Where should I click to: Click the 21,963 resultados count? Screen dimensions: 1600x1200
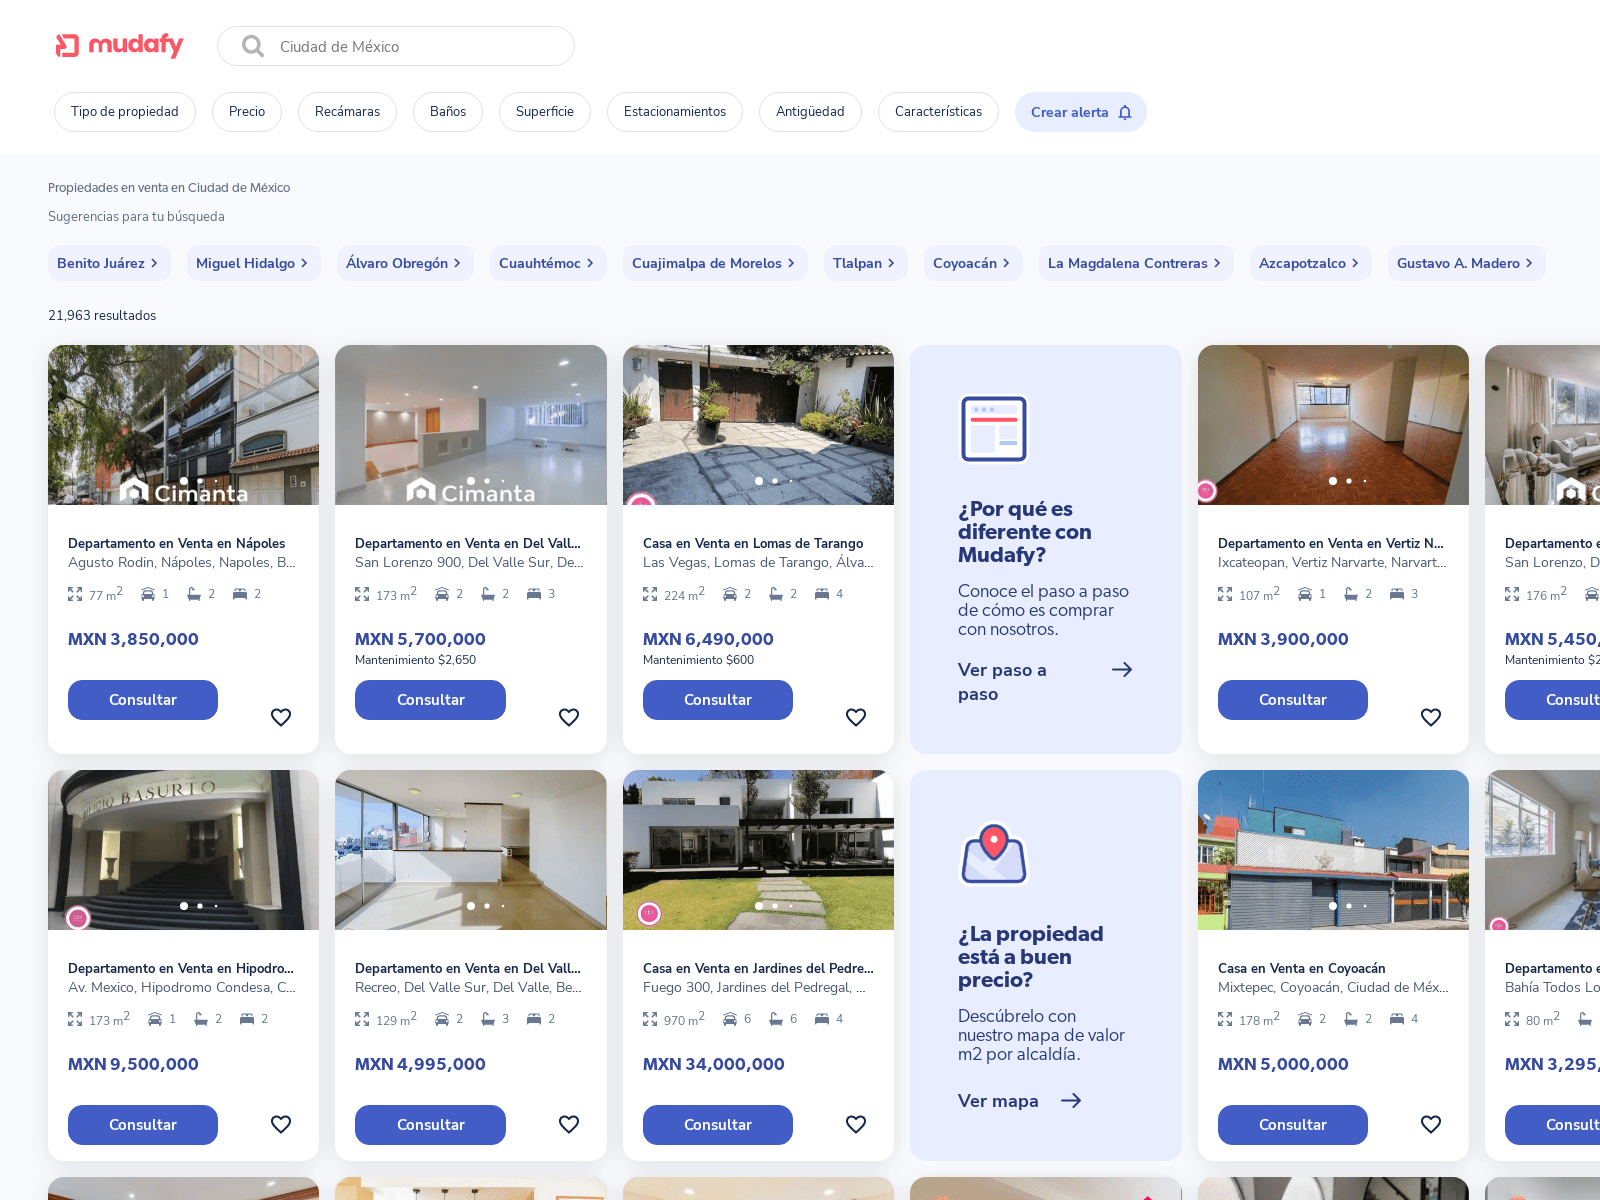[x=102, y=315]
